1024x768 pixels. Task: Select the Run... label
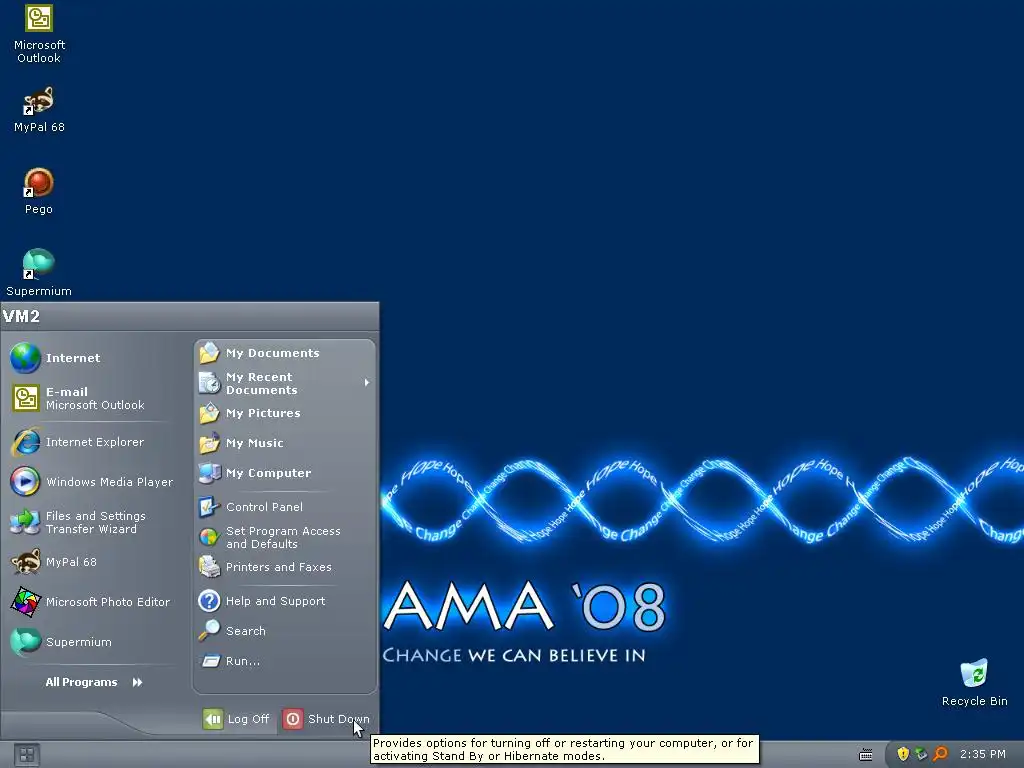point(242,661)
